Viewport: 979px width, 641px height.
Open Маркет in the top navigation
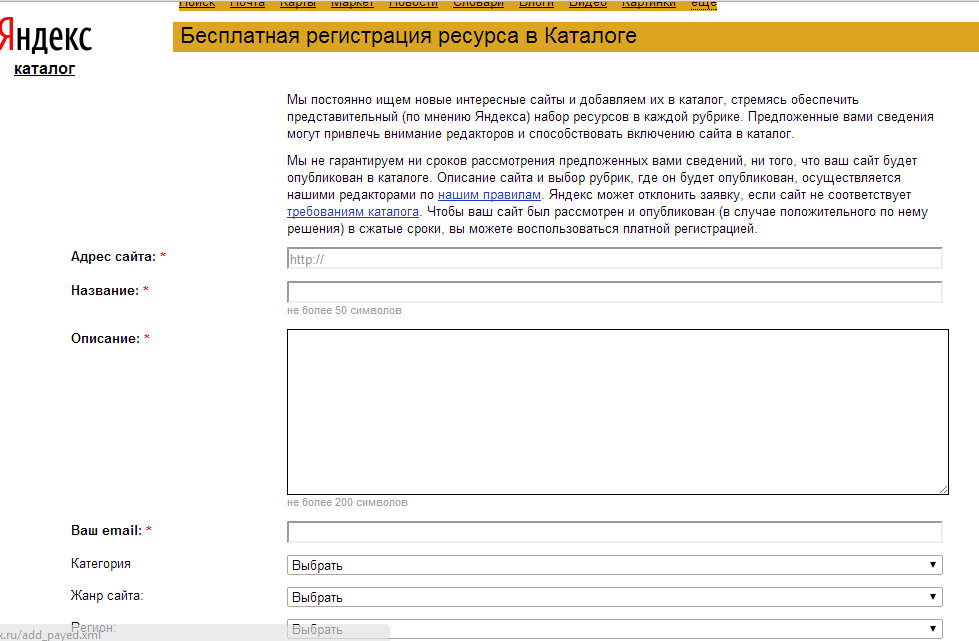point(352,4)
